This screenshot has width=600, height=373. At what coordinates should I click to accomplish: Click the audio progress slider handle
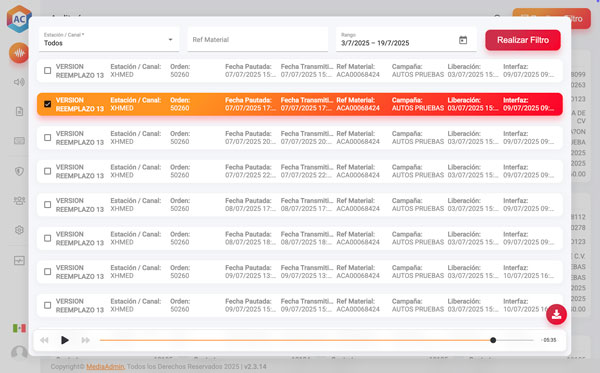493,340
